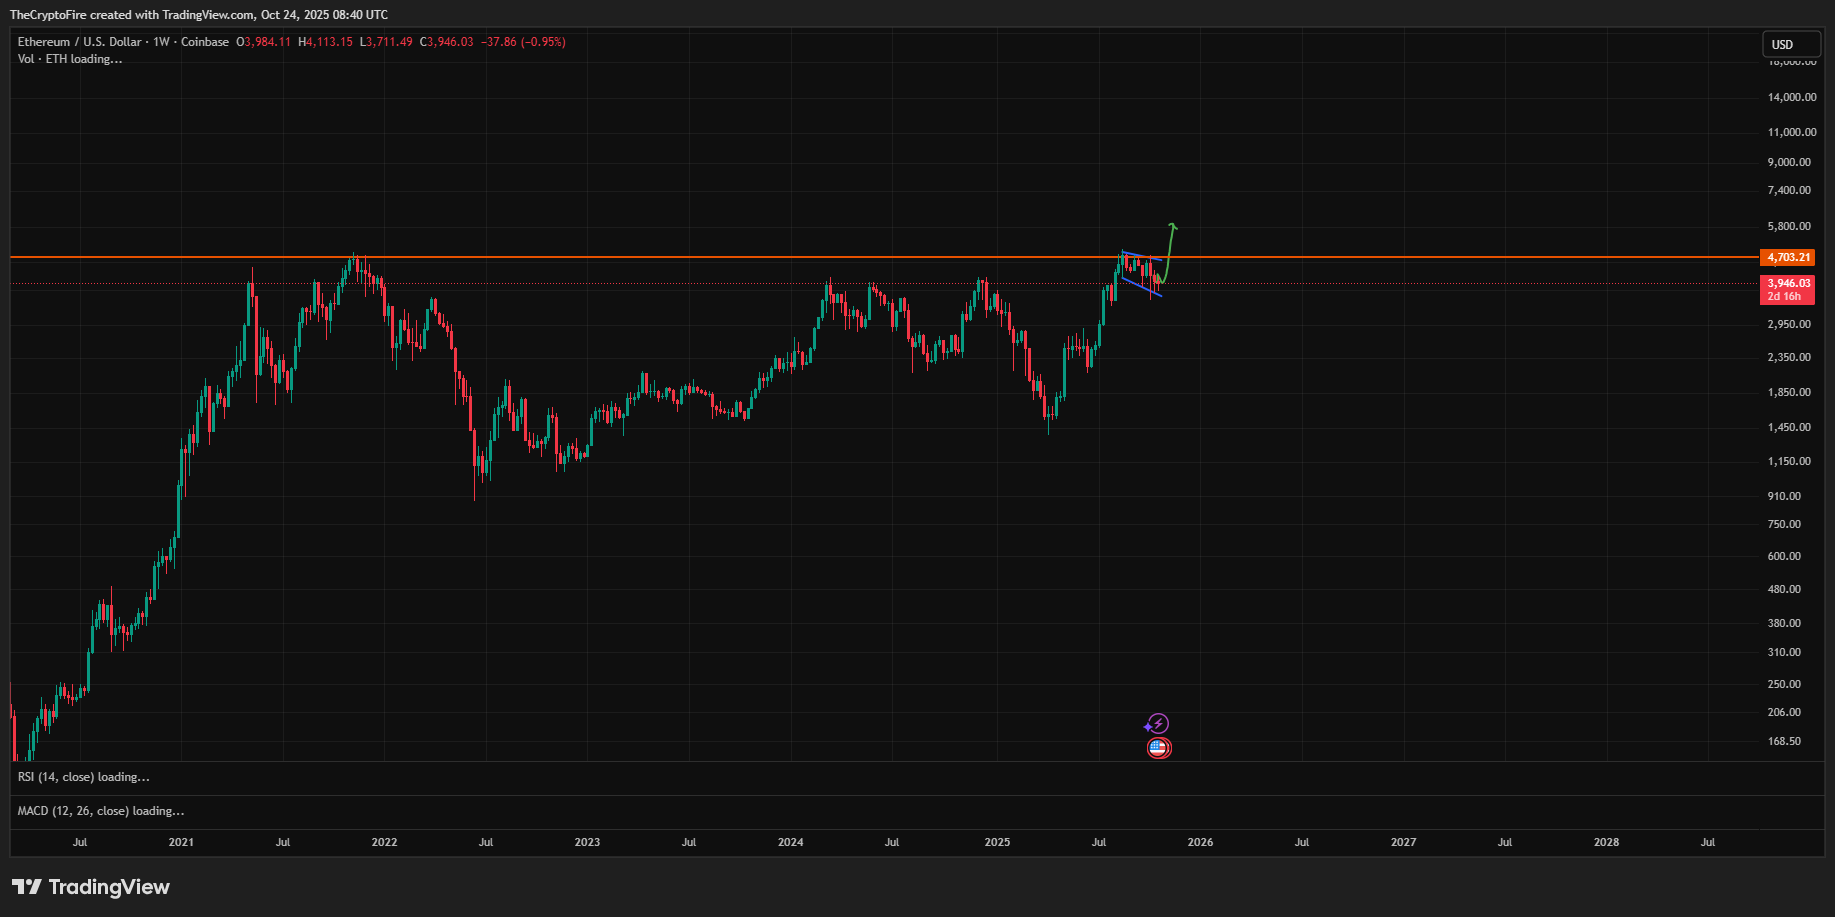Click the 2028 label on time axis
The width and height of the screenshot is (1835, 917).
(x=1606, y=842)
